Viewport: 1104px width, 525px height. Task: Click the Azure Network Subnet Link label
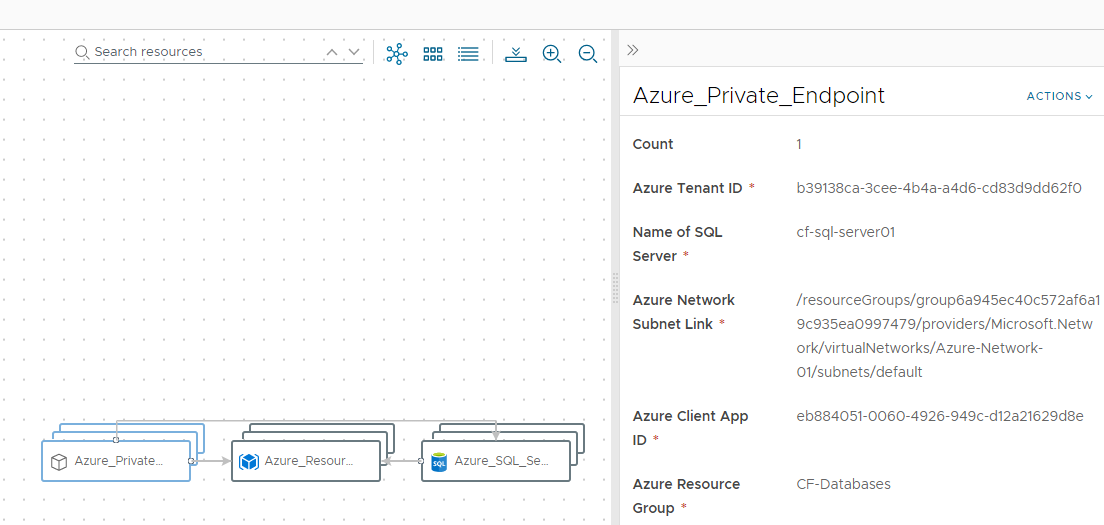[684, 312]
